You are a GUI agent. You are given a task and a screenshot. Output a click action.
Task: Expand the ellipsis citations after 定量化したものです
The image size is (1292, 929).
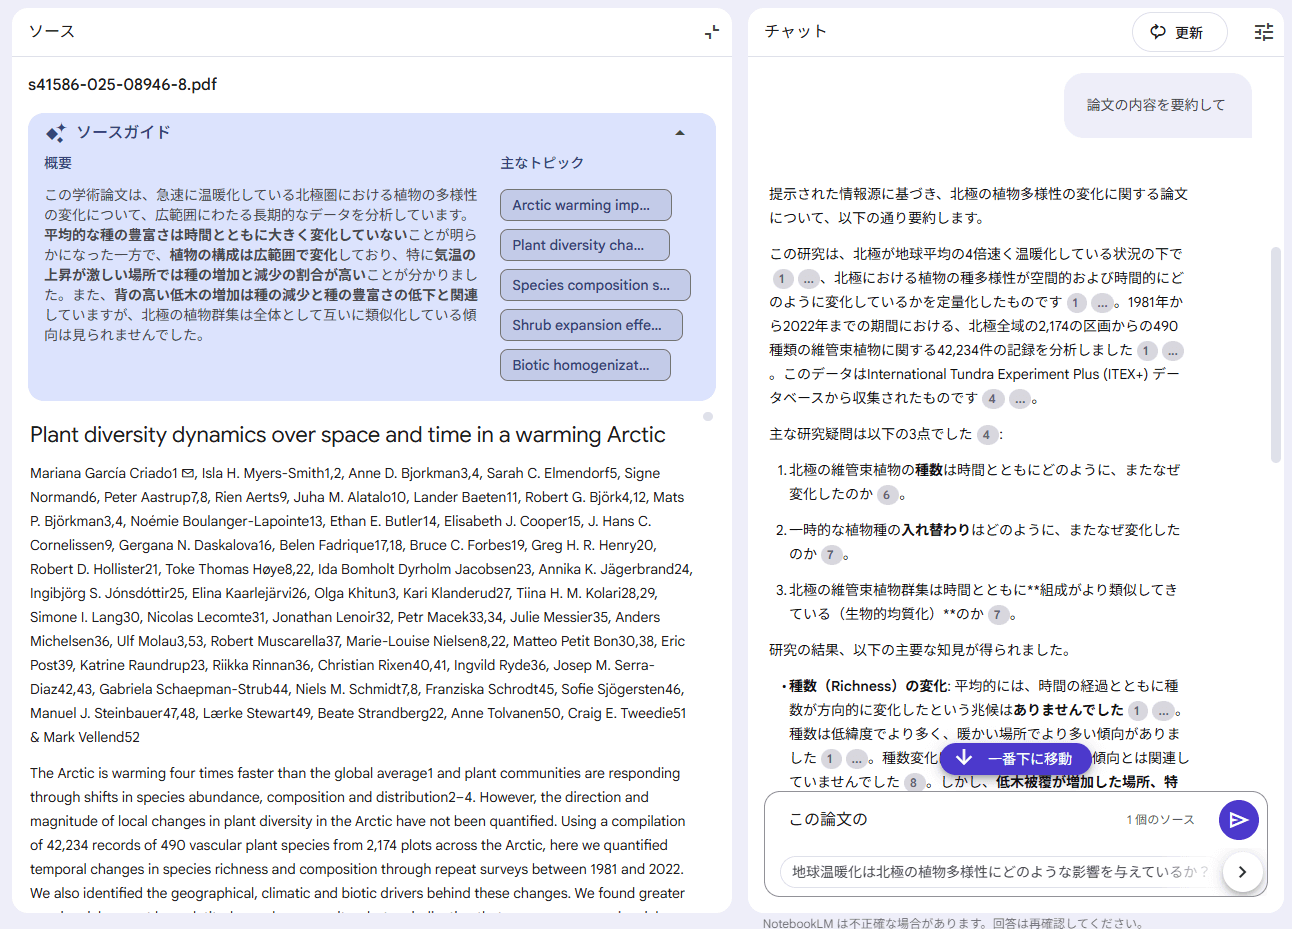click(1102, 302)
